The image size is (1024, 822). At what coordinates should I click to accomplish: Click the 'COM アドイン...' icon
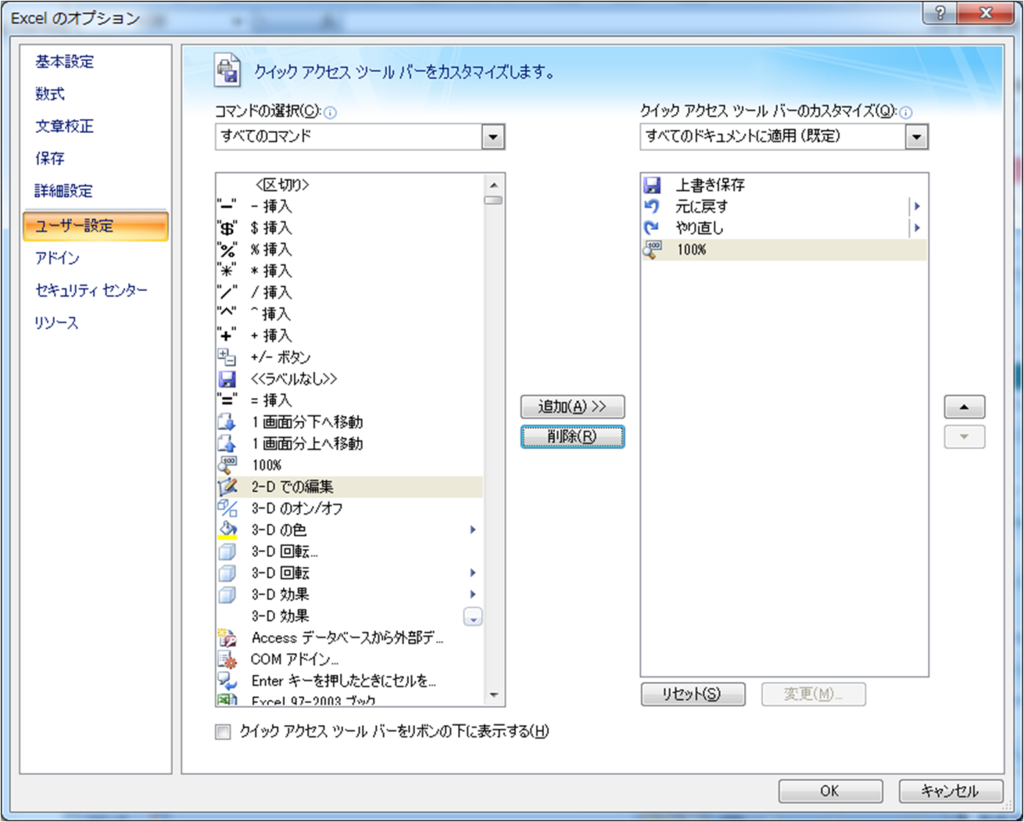click(227, 659)
